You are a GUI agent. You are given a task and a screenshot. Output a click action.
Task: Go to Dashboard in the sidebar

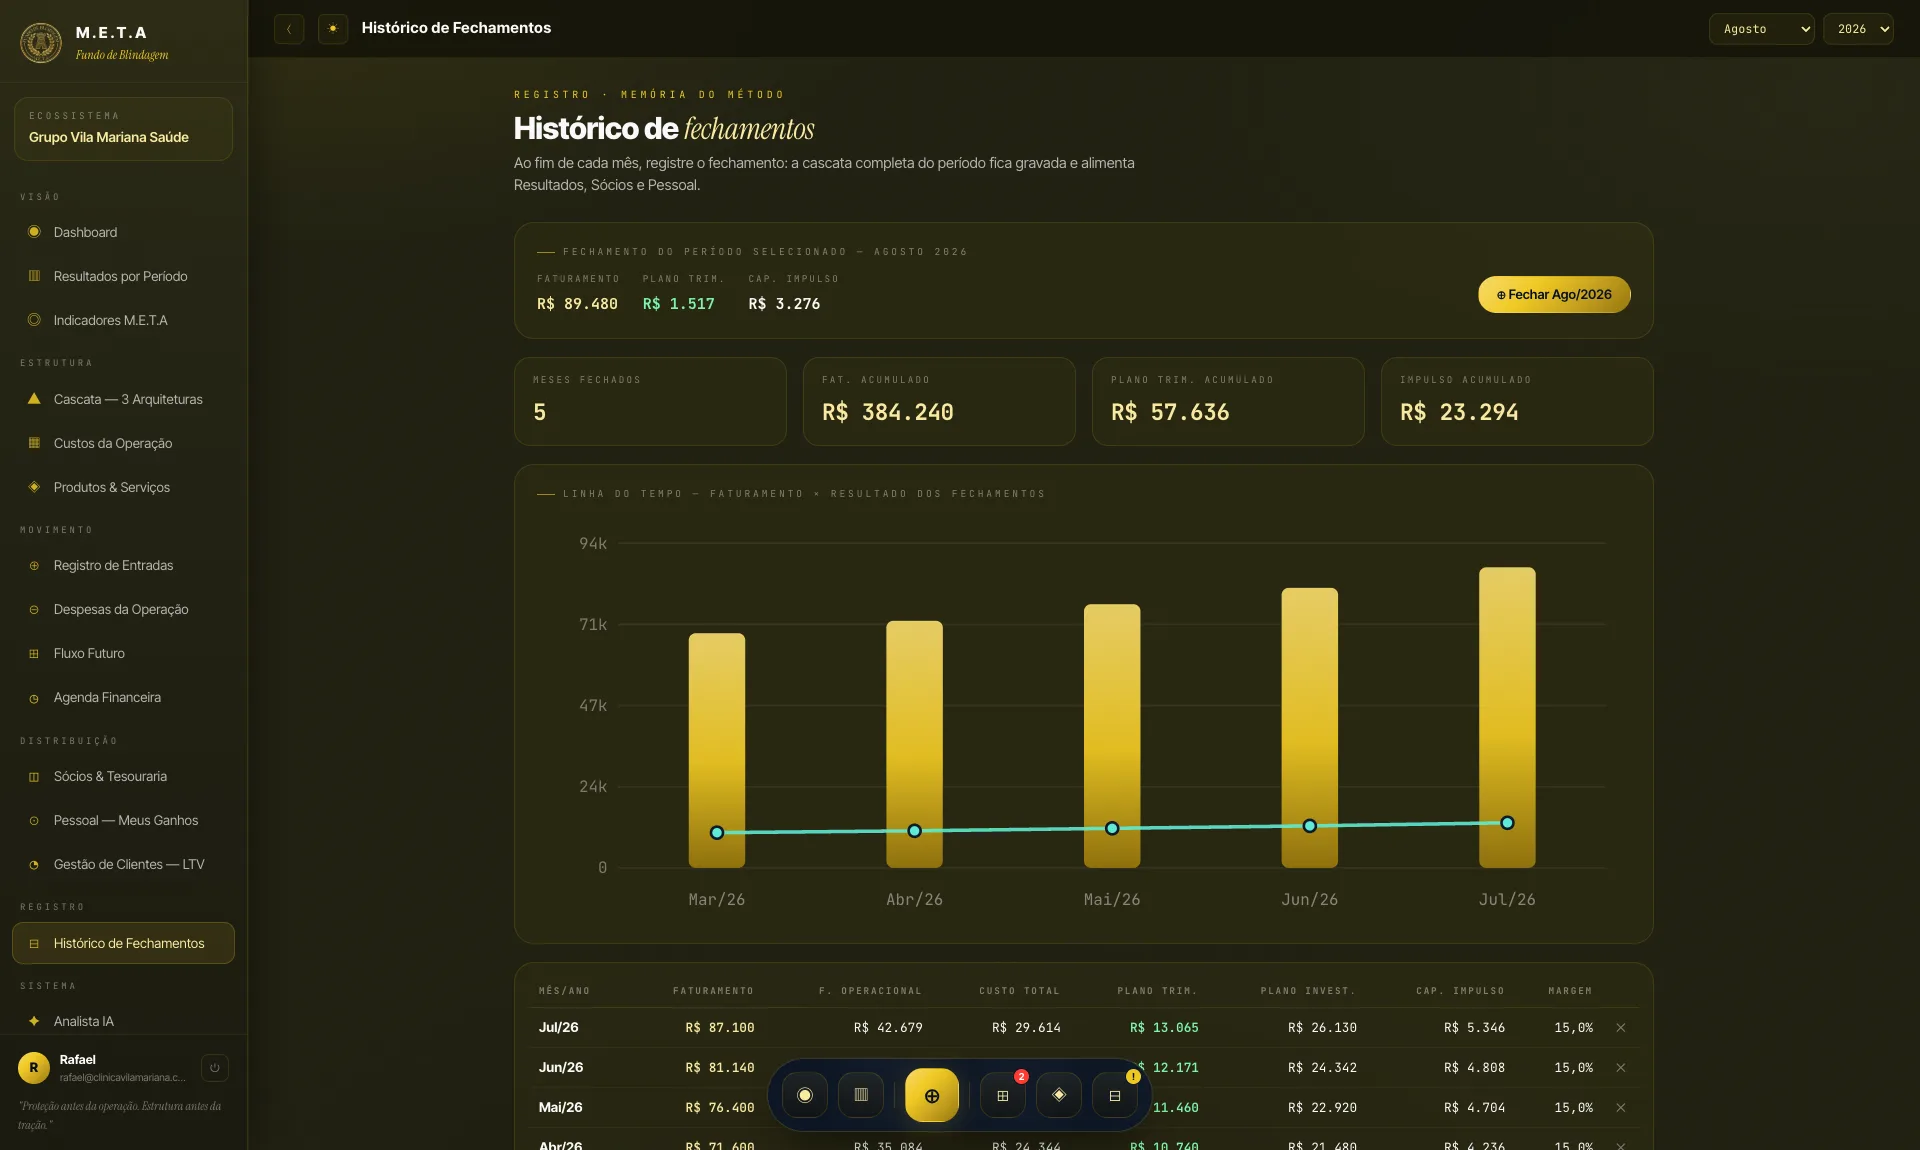(123, 232)
